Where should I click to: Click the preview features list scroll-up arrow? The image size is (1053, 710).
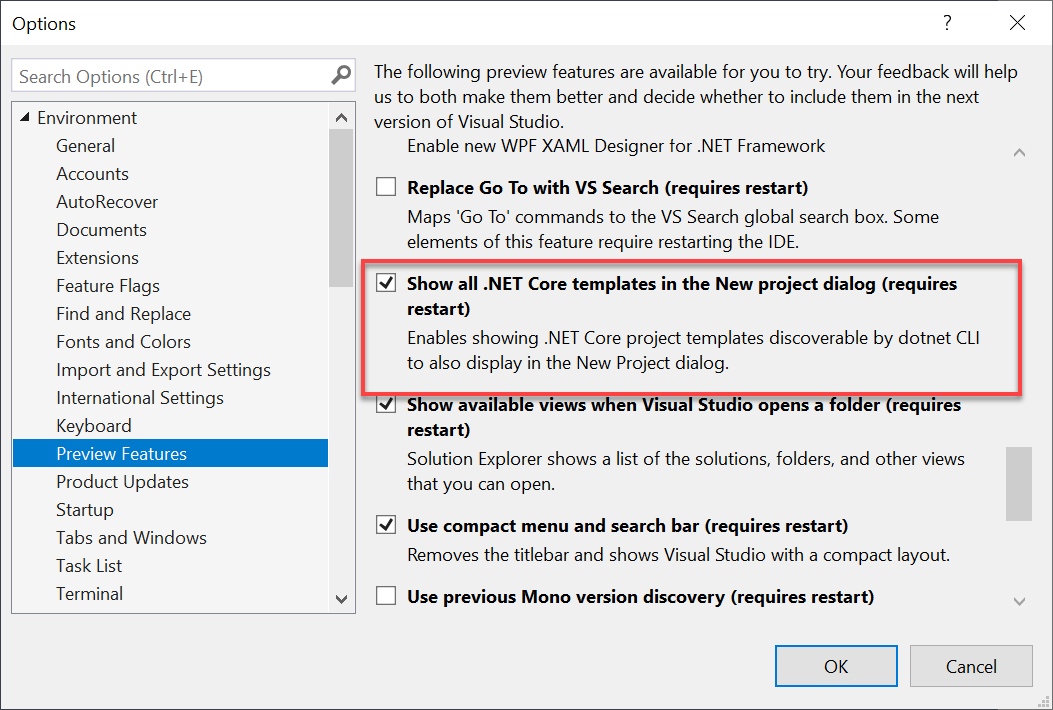coord(1019,153)
